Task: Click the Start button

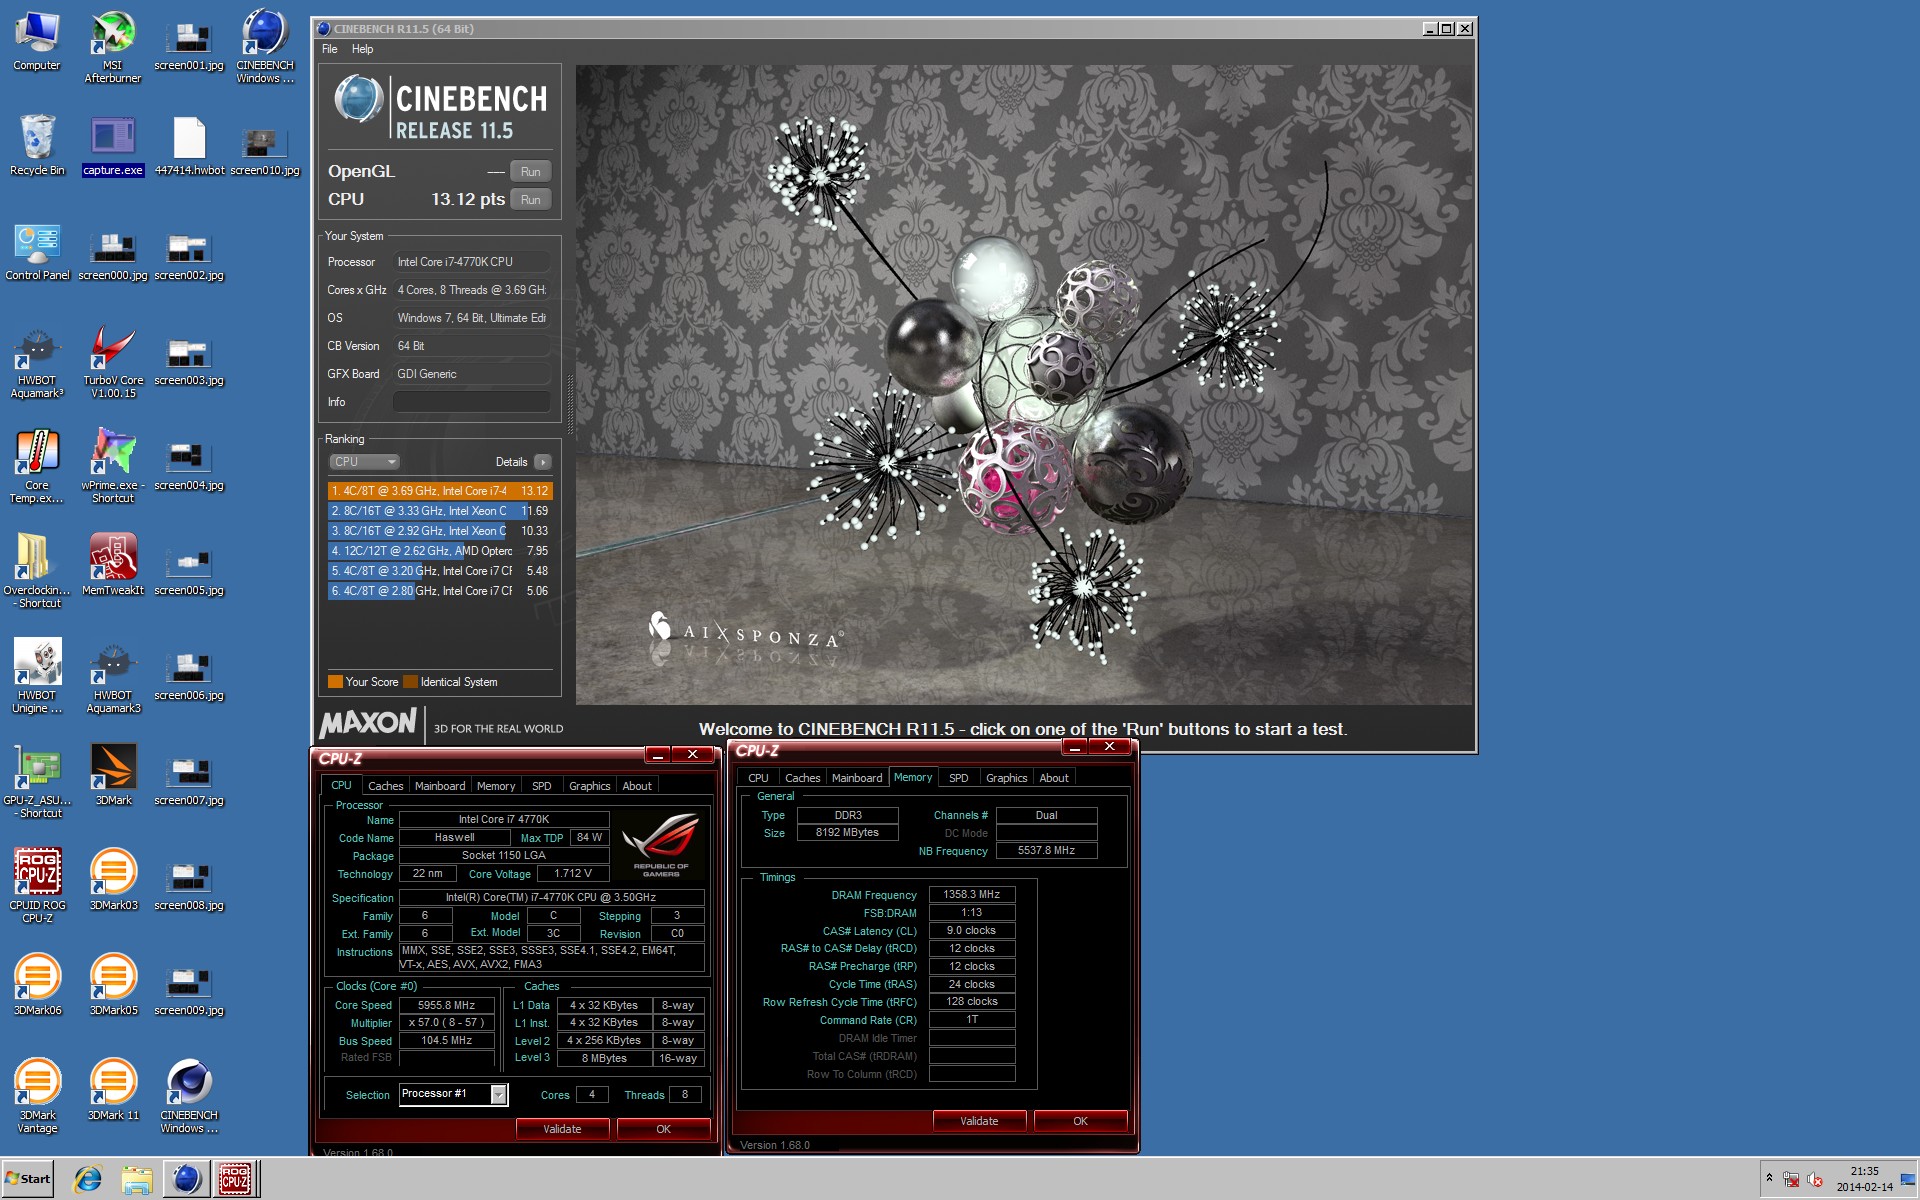Action: 27,1179
